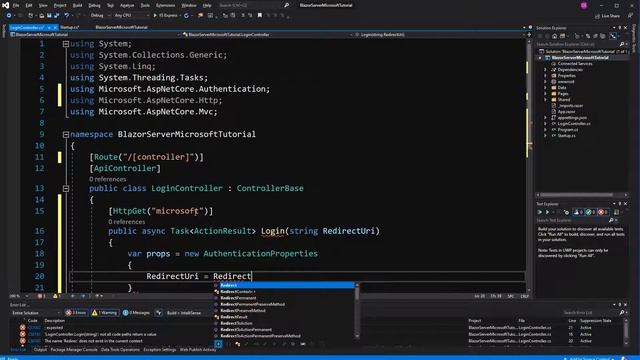640x360 pixels.
Task: Toggle Solution Explorer preview selected items
Action: pyautogui.click(x=613, y=36)
